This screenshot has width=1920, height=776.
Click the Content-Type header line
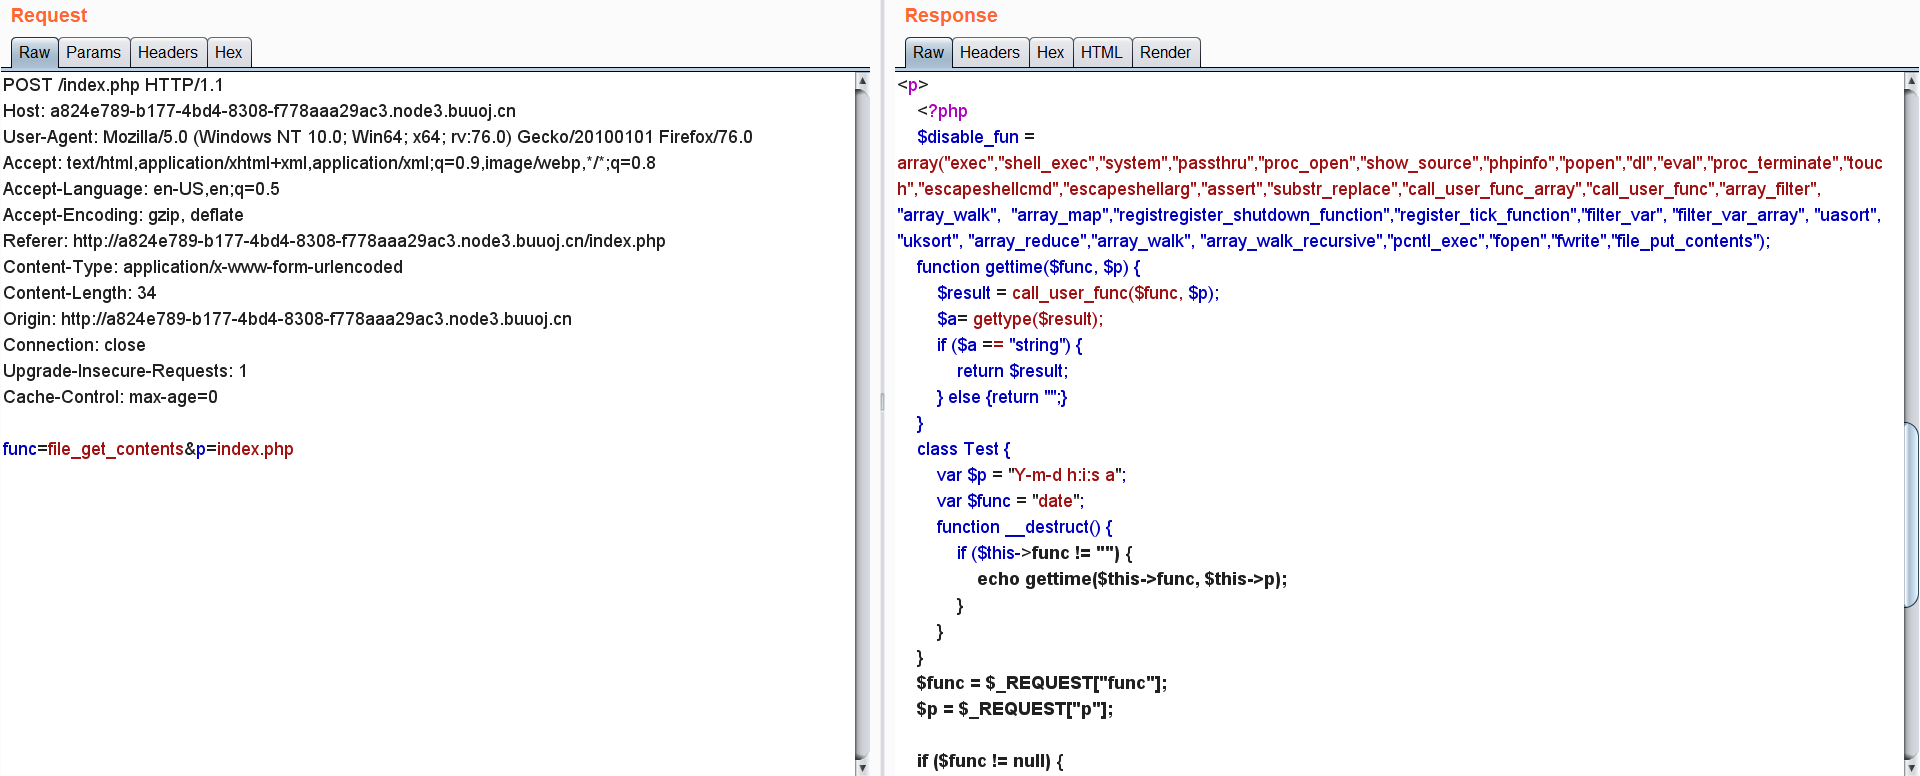203,267
